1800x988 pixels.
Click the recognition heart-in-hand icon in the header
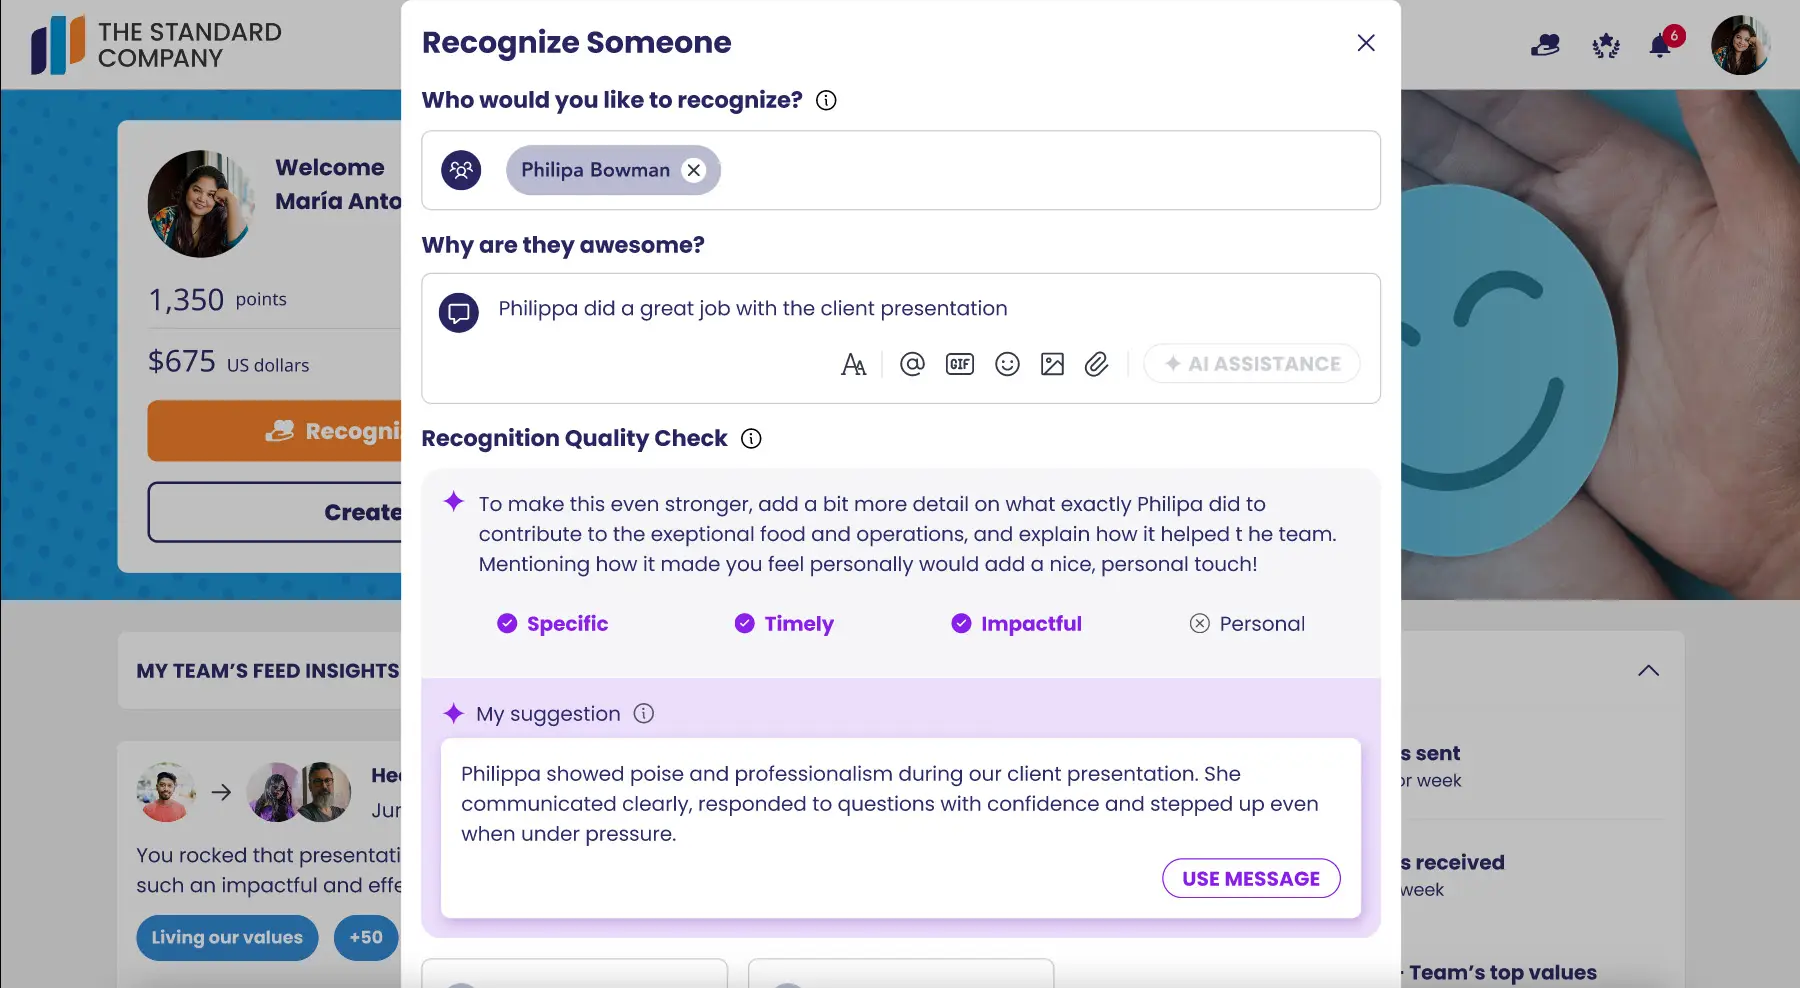point(1546,45)
